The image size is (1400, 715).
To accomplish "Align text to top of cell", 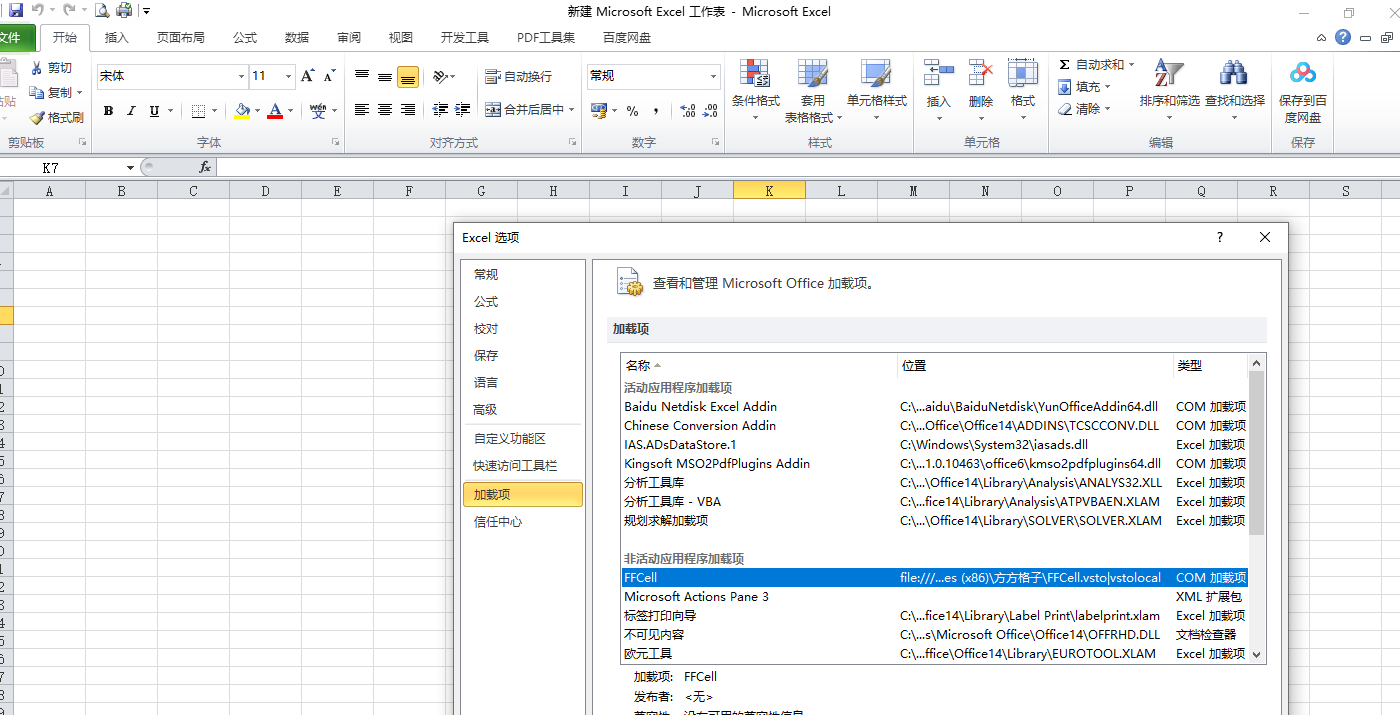I will coord(362,76).
